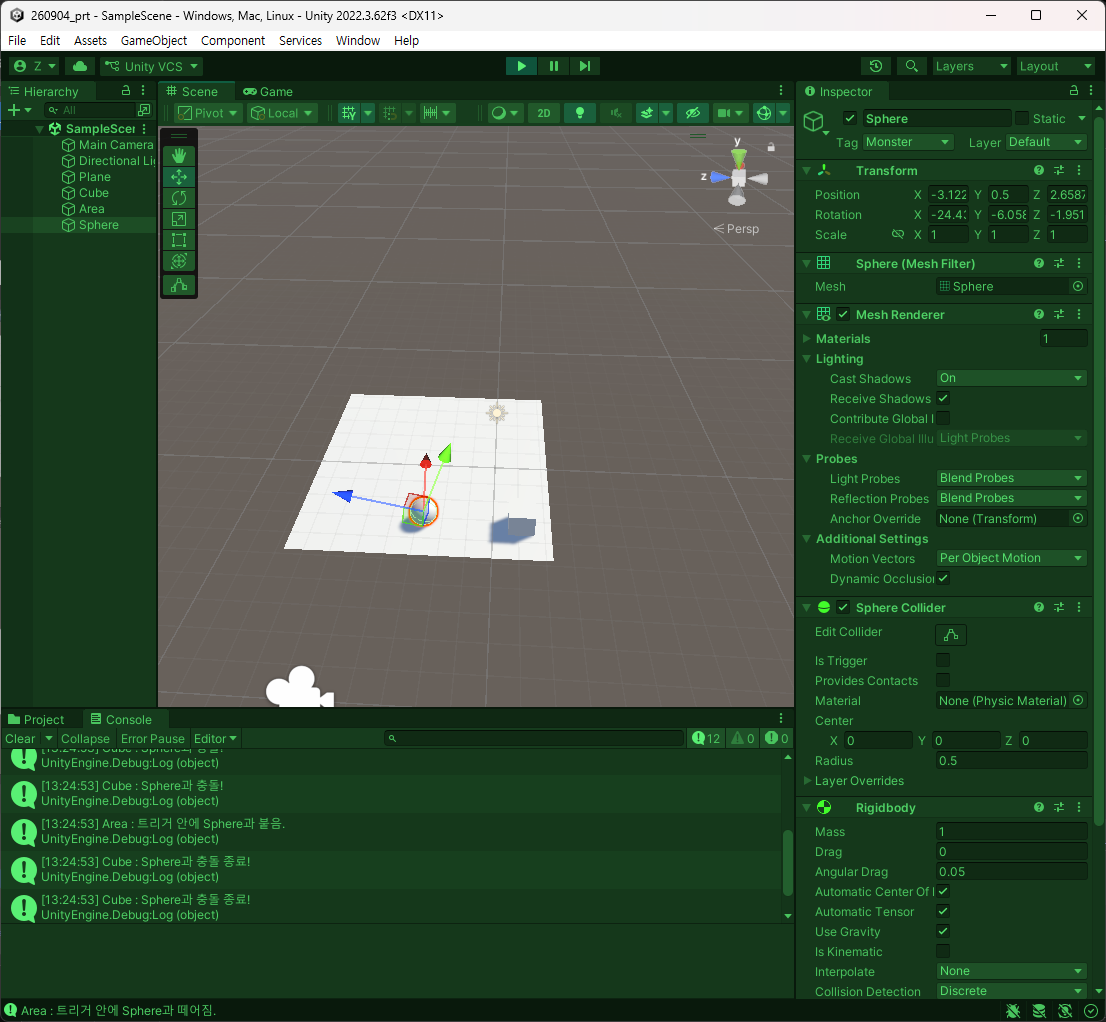Select the Rotate tool in scene toolbar
This screenshot has width=1106, height=1022.
point(178,198)
